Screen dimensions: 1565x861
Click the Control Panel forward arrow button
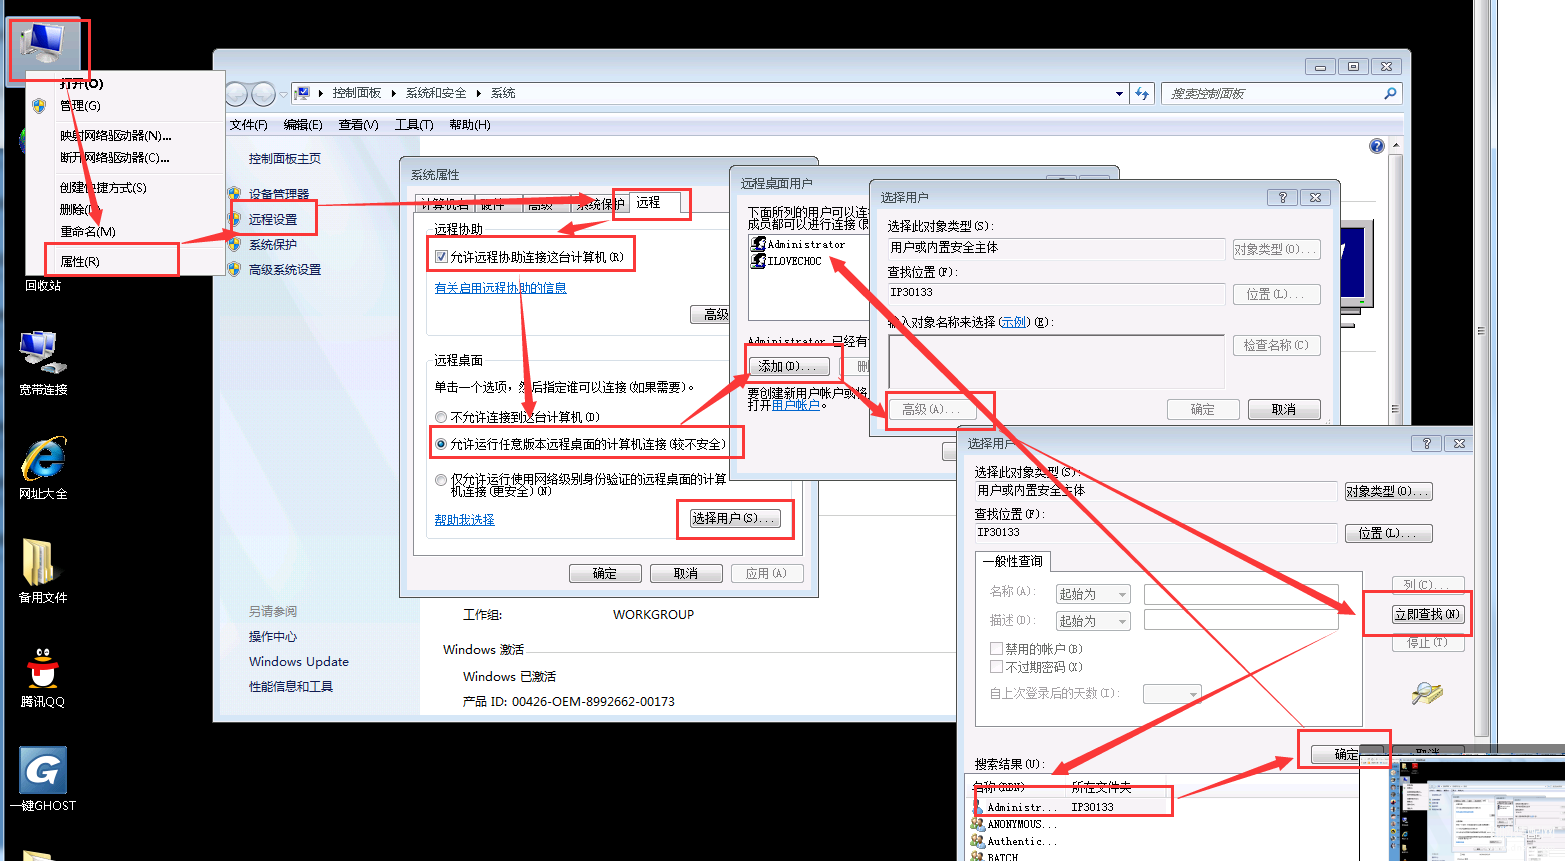tap(263, 94)
